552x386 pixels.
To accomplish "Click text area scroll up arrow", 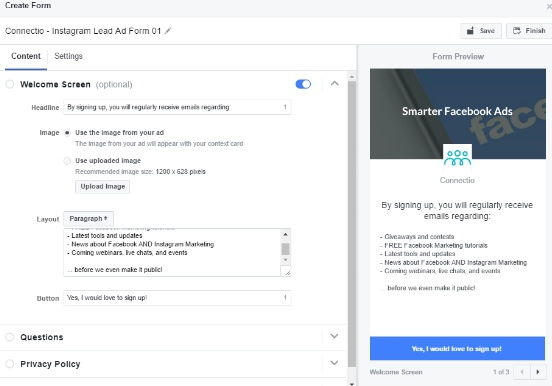I will tap(286, 234).
